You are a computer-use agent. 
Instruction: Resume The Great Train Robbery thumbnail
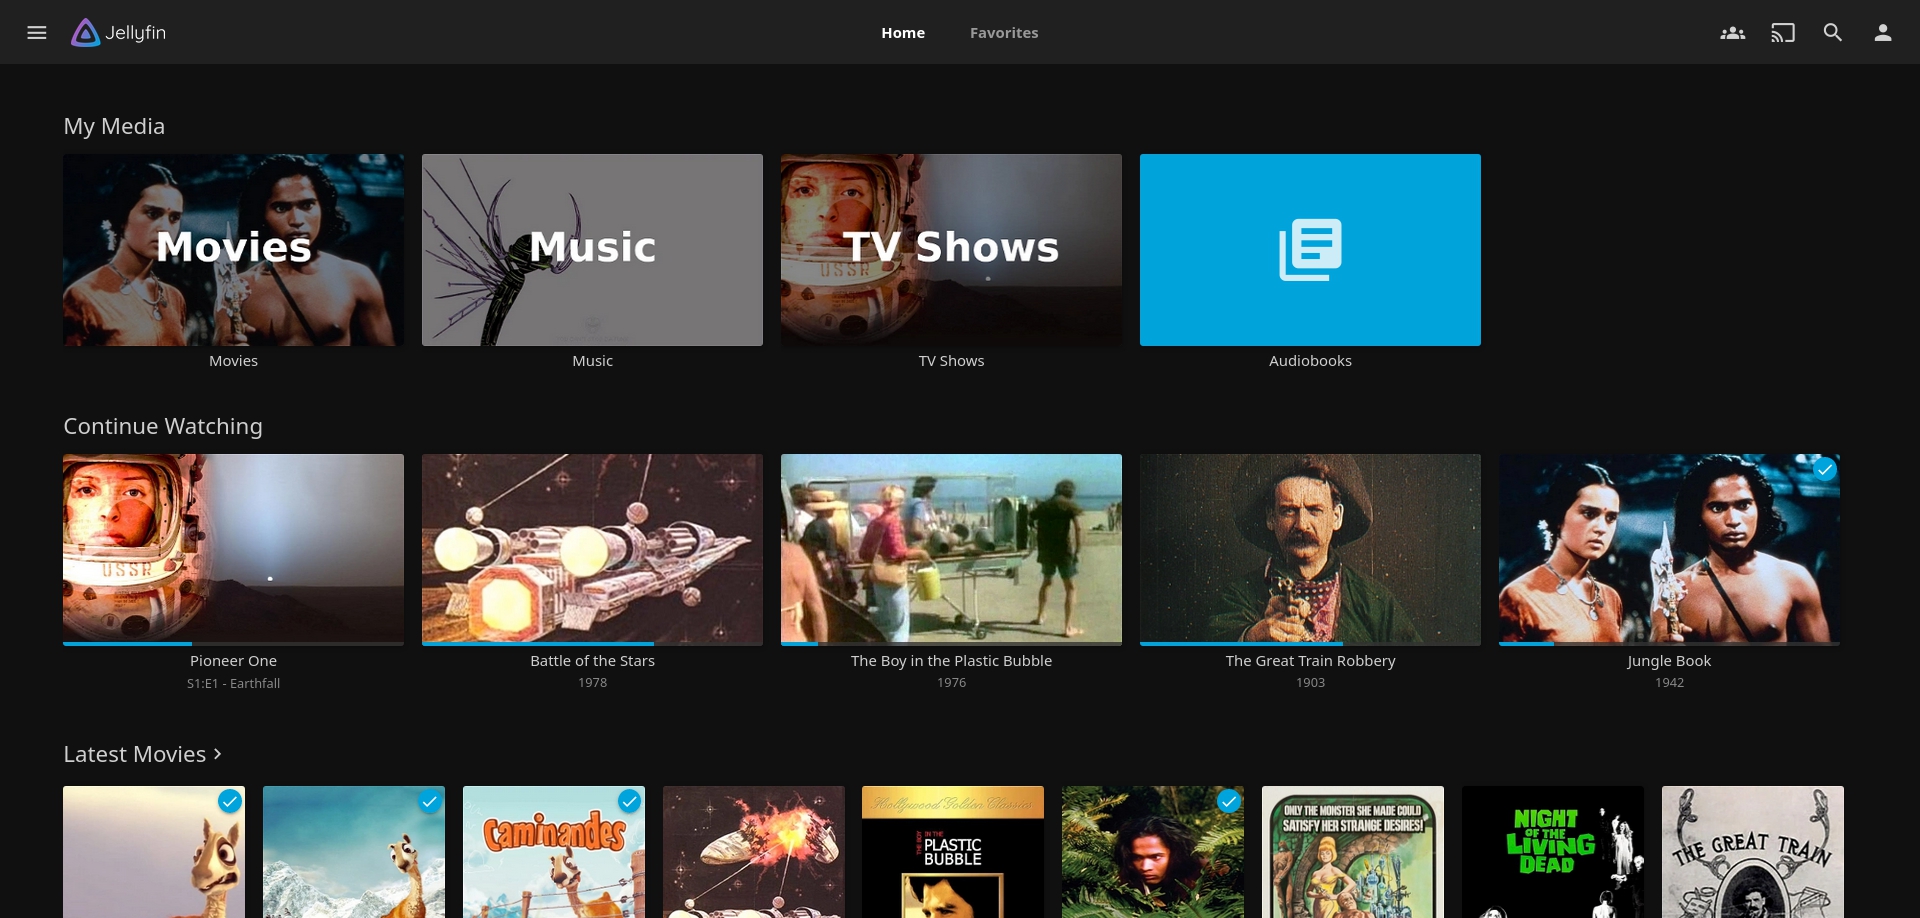[1310, 548]
